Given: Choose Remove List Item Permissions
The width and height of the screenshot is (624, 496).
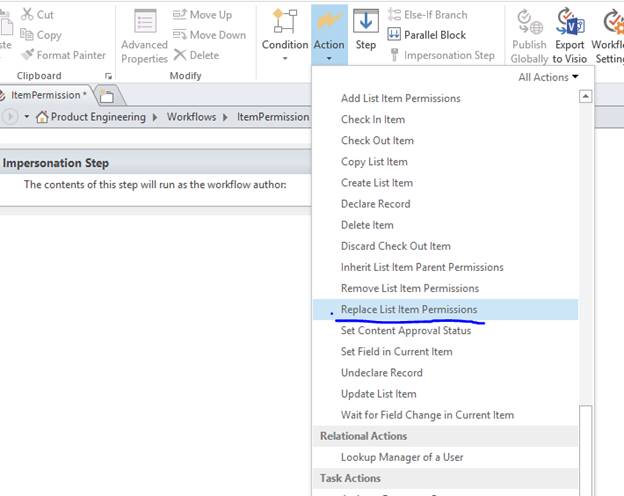Looking at the screenshot, I should (x=445, y=288).
